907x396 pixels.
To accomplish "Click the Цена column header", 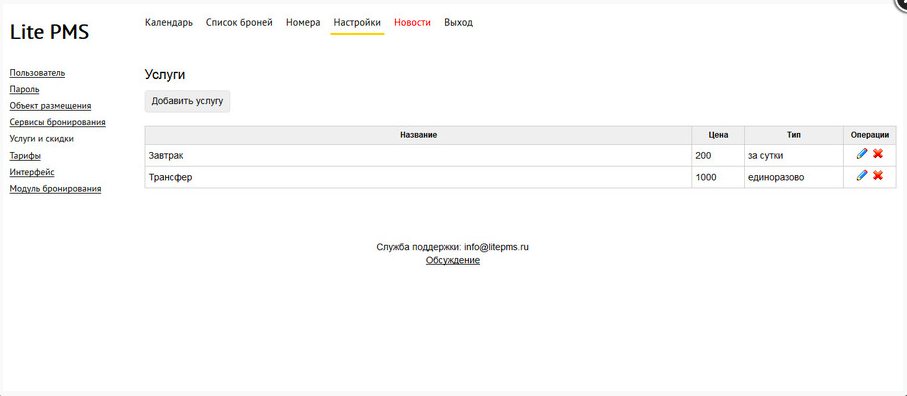I will pos(718,135).
